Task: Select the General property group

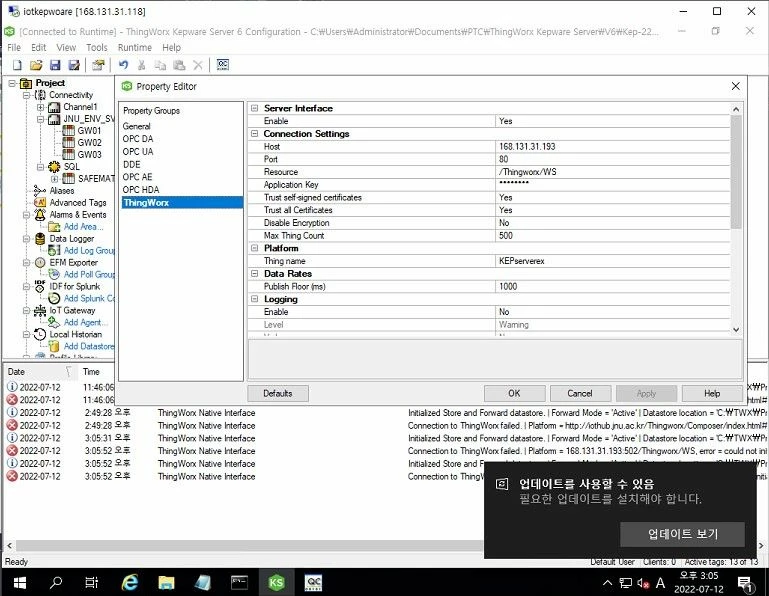Action: click(181, 126)
